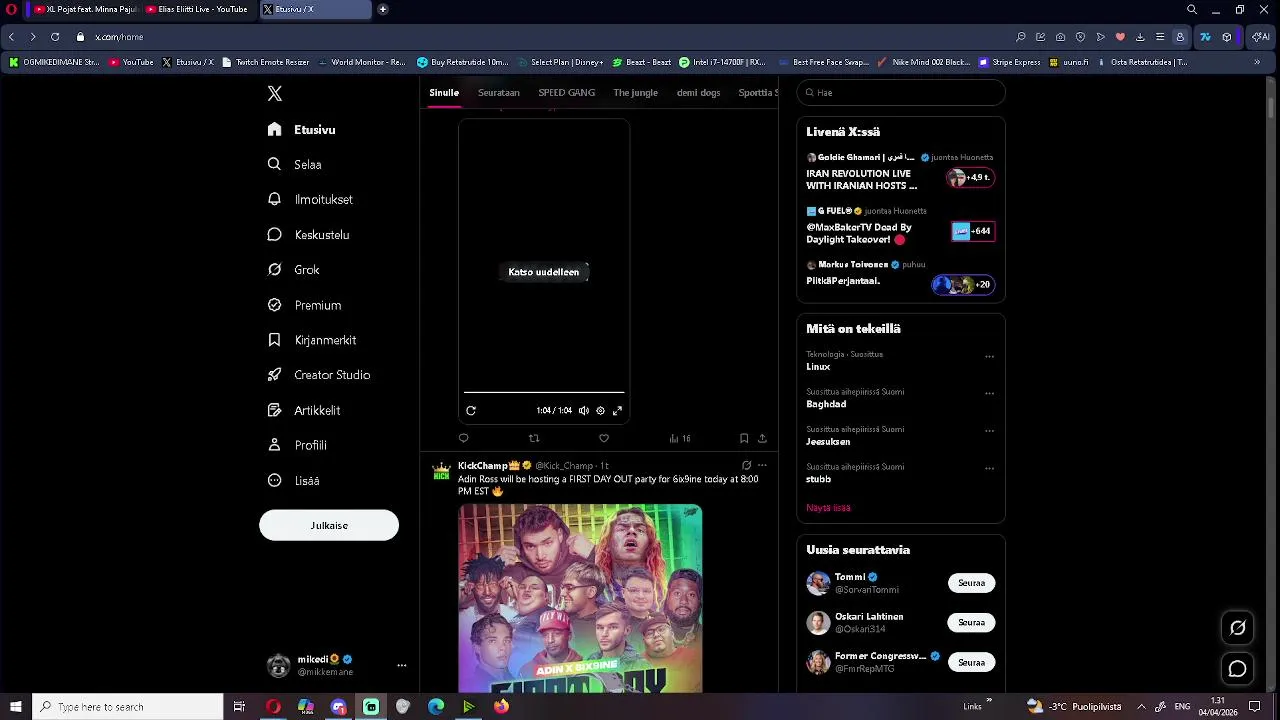Open more options on KickChamp post
Viewport: 1280px width, 720px height.
(x=762, y=465)
